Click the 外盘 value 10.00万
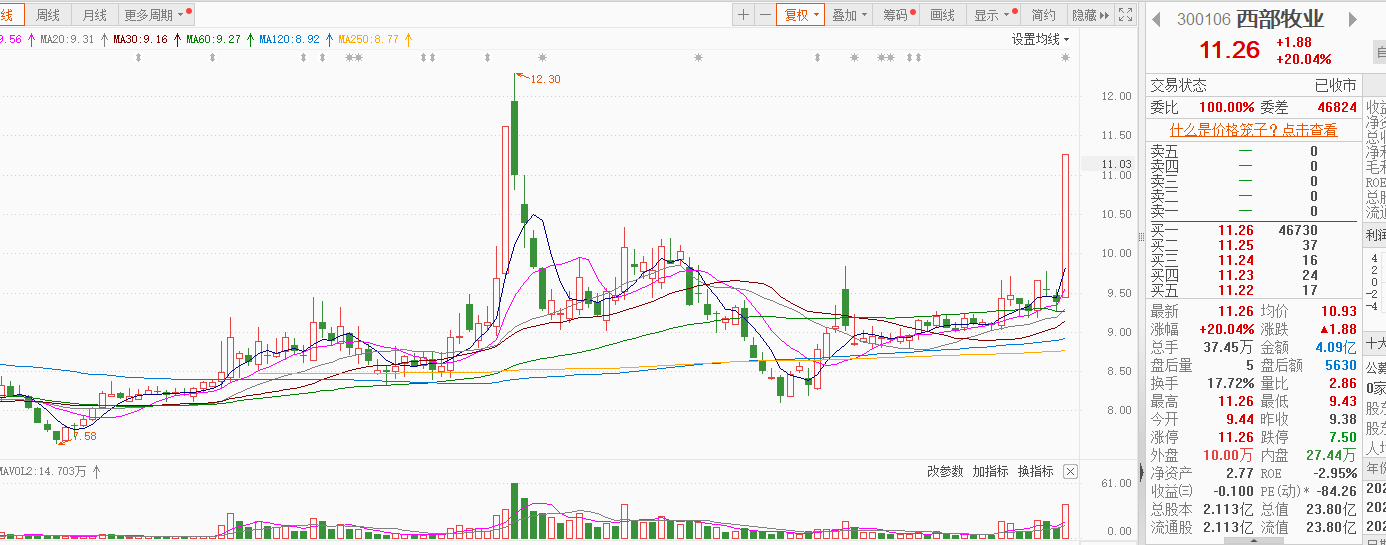The width and height of the screenshot is (1386, 545). pos(1229,455)
